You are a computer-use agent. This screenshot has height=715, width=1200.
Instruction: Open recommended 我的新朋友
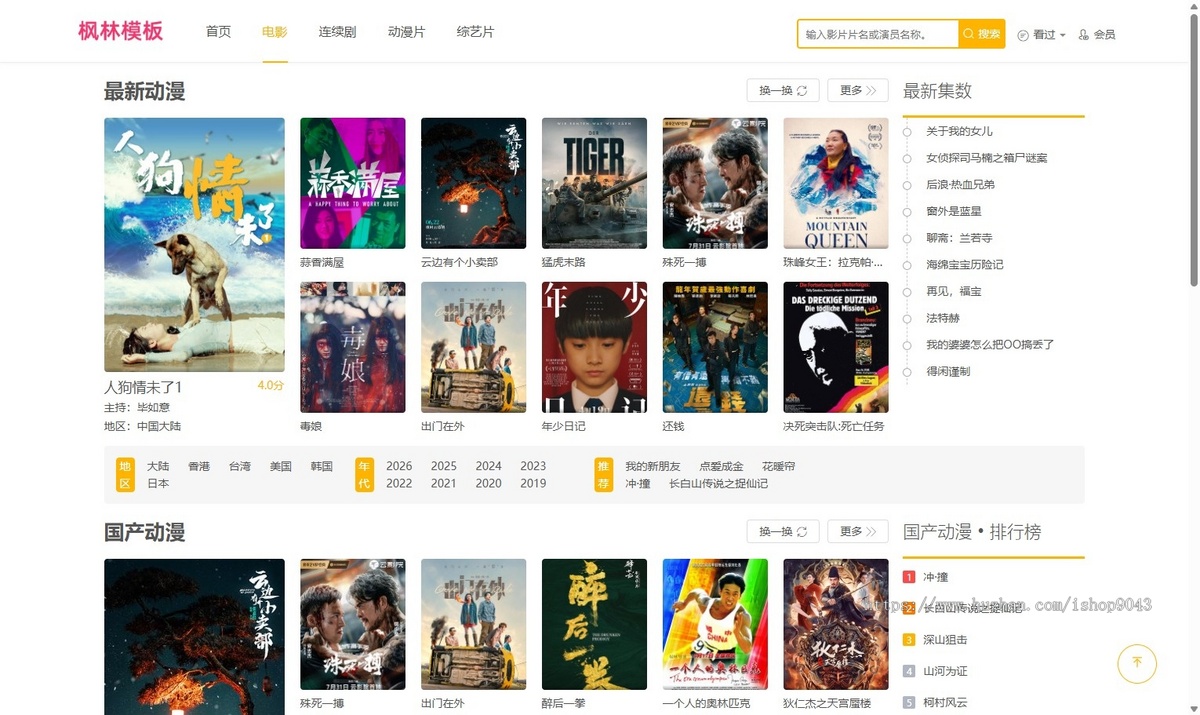coord(653,466)
